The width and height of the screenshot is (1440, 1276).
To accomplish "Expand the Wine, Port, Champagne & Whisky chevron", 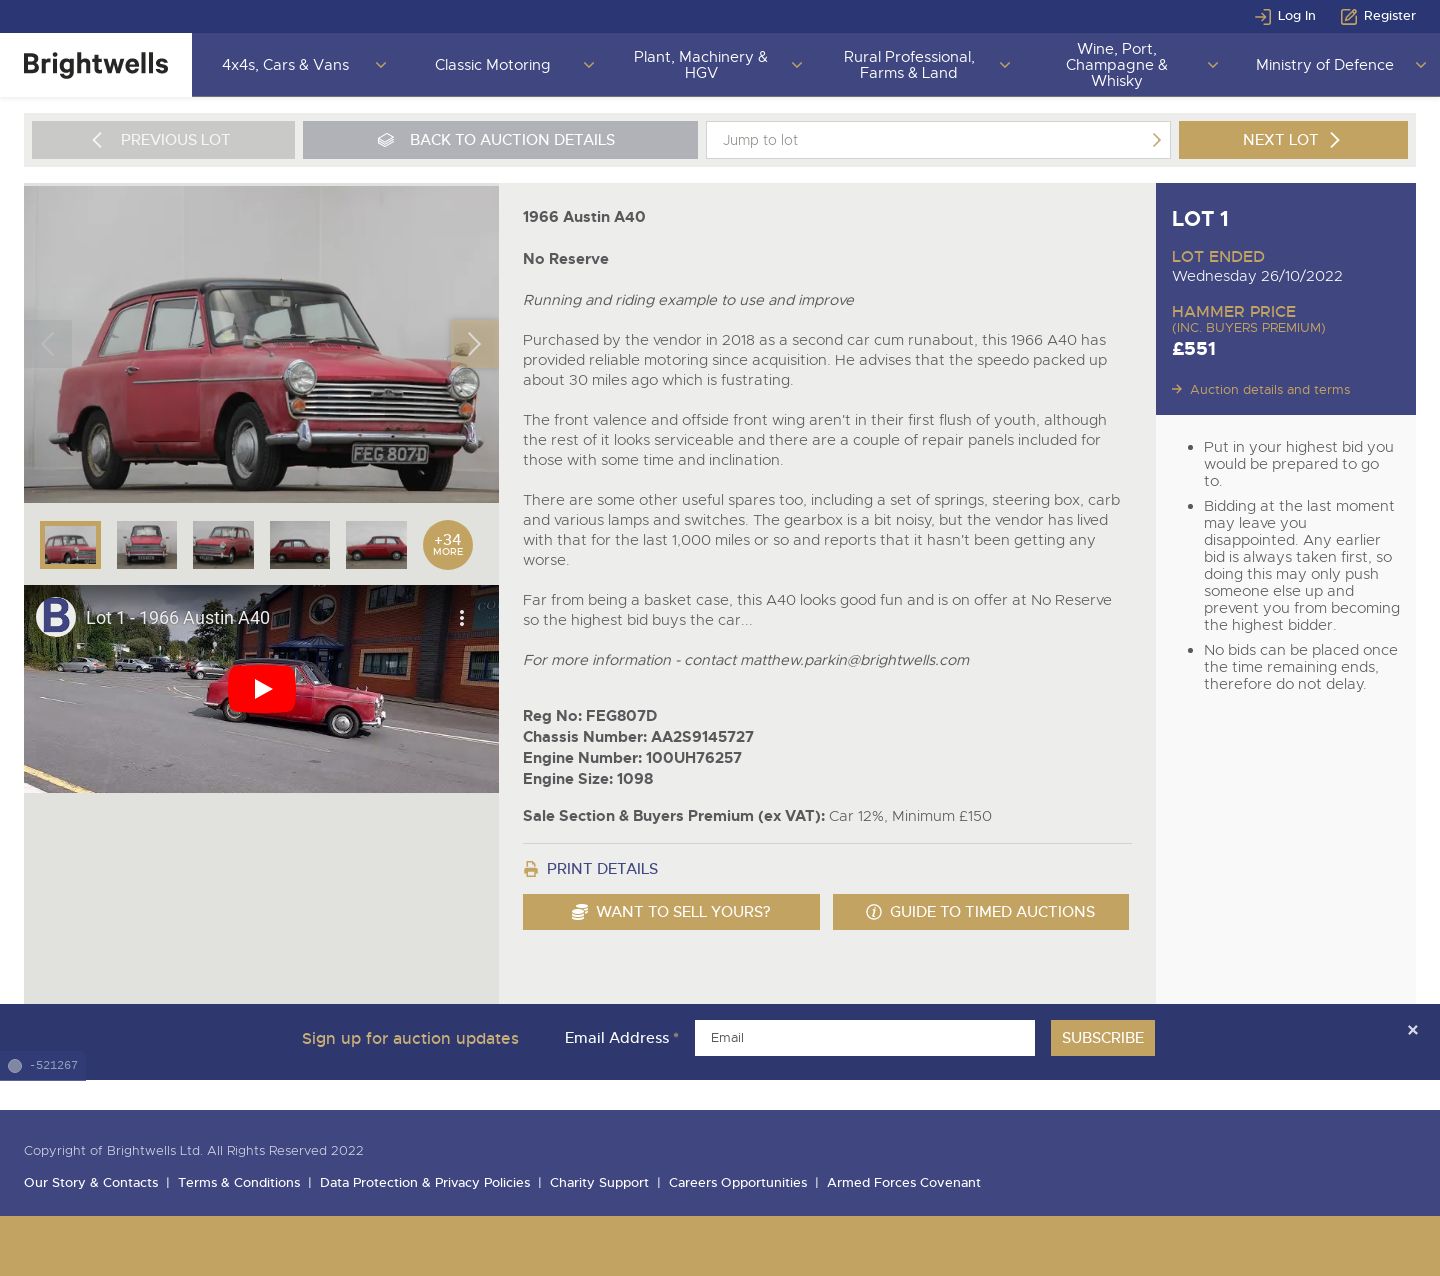I will click(1212, 65).
